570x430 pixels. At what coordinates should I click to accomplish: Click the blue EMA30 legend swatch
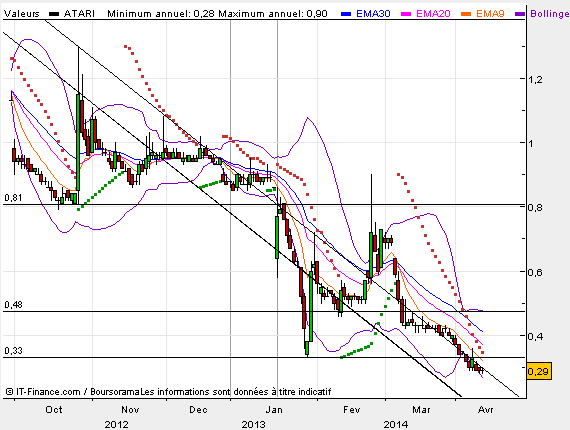(346, 14)
